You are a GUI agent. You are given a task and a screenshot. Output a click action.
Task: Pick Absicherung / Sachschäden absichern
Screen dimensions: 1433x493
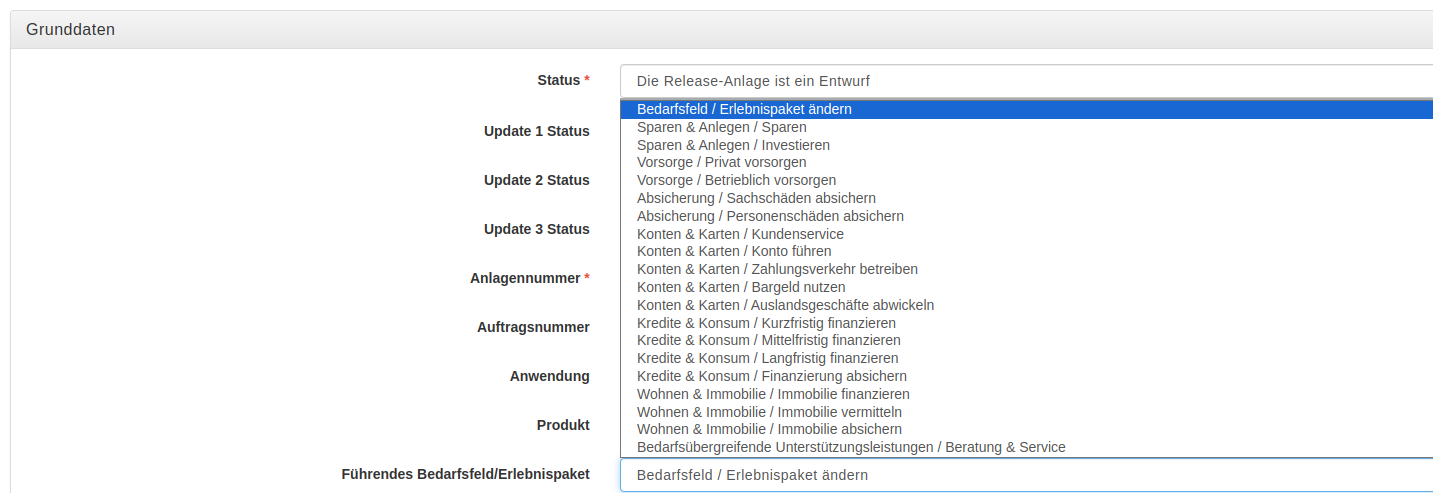[x=1026, y=198]
